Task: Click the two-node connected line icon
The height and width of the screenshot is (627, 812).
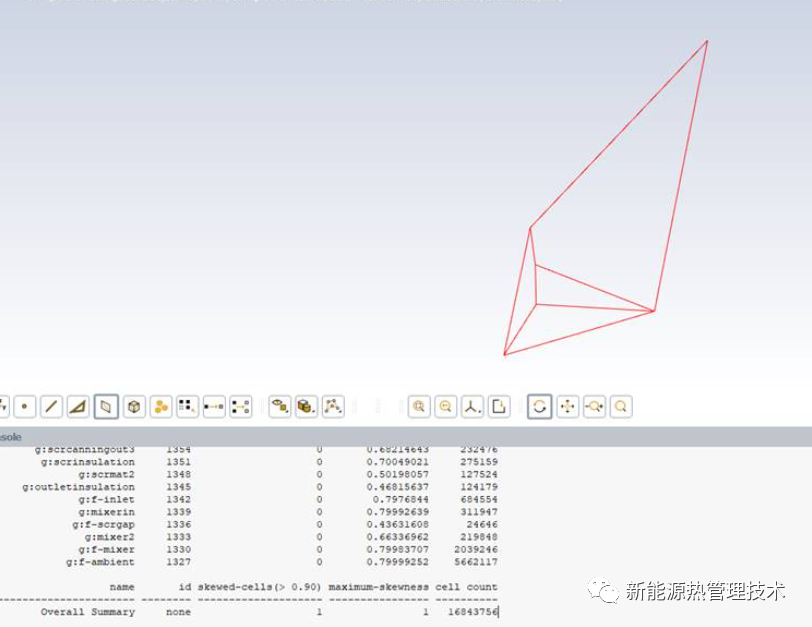Action: pos(214,407)
